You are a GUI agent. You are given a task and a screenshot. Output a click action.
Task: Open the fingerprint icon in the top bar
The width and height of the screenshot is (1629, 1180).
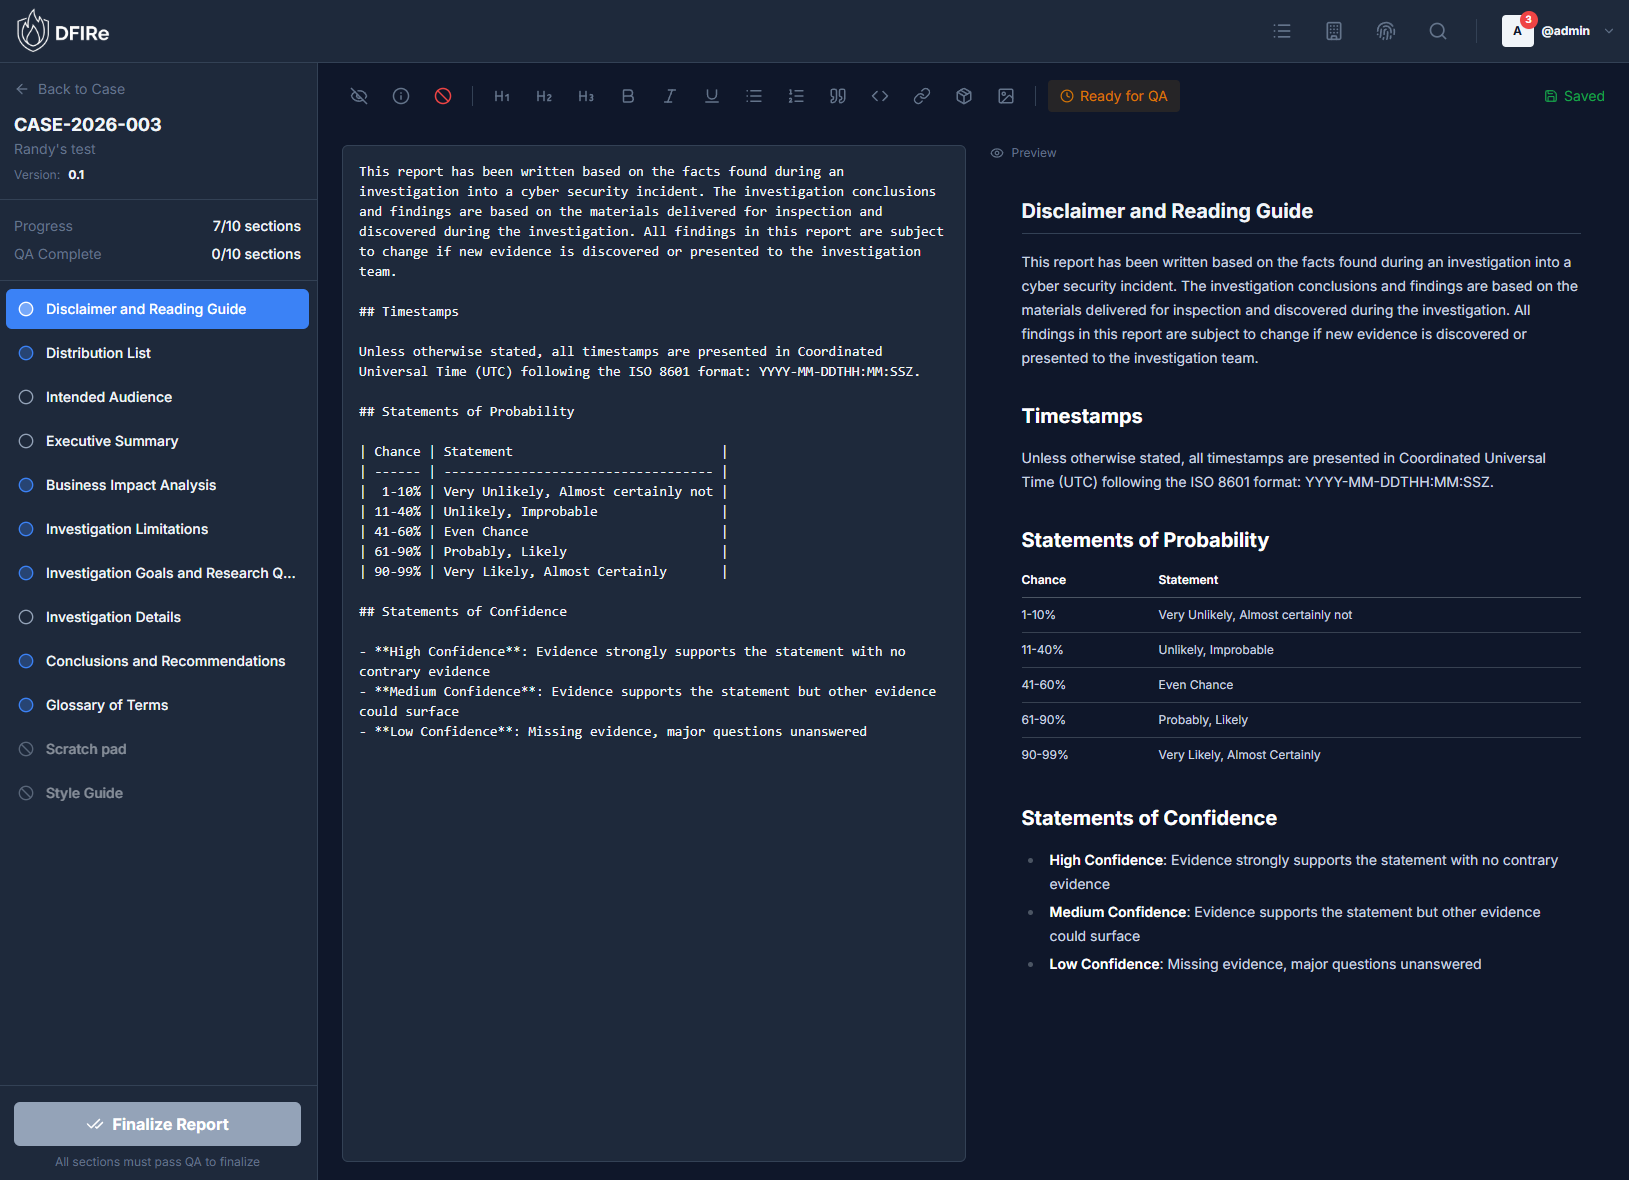click(1385, 31)
